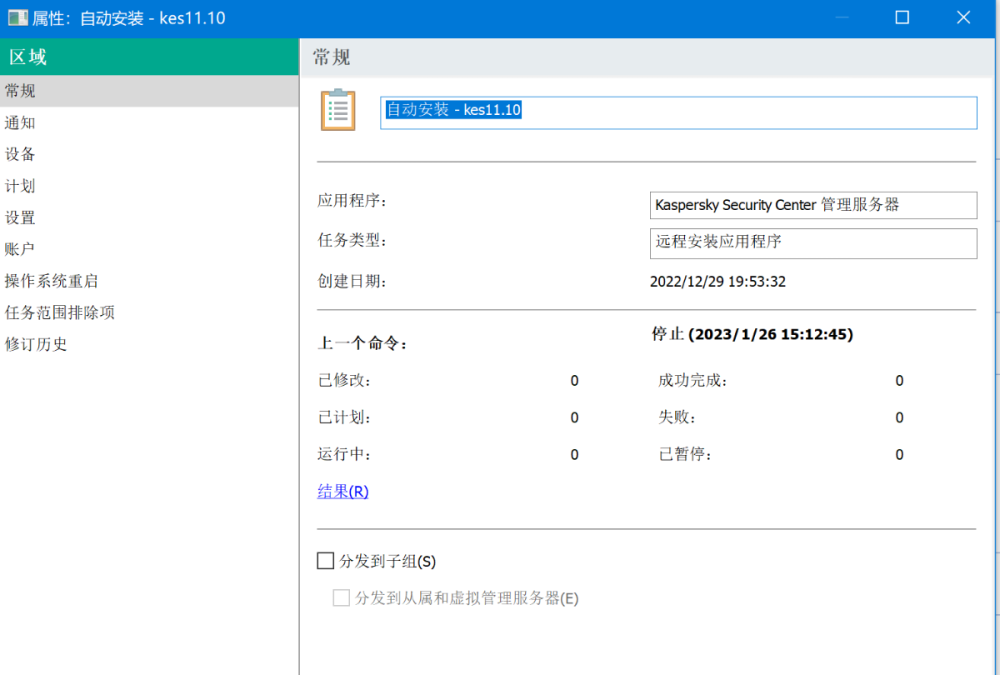Close the 属性 dialog window

[x=964, y=18]
